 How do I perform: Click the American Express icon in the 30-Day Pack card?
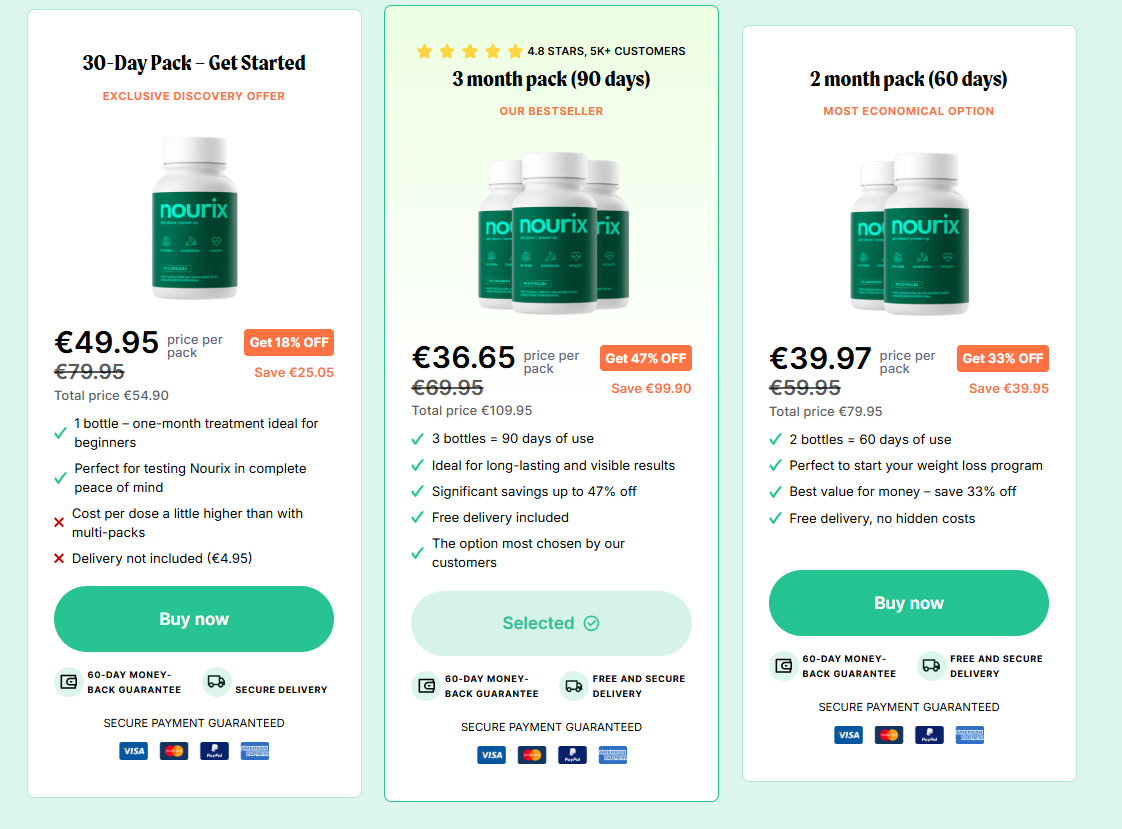[255, 751]
